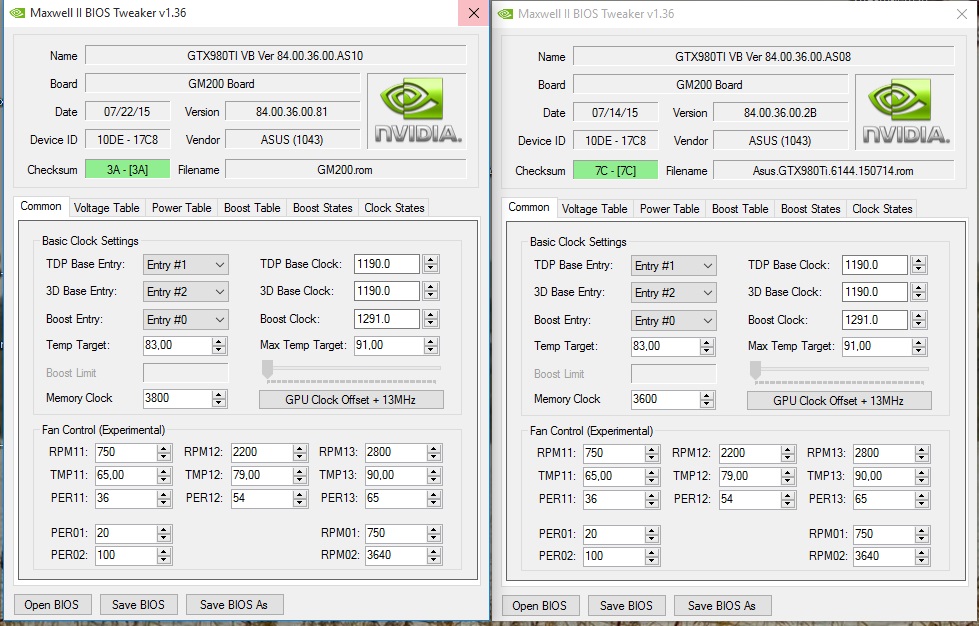Open TDP Base Entry dropdown in left window
This screenshot has width=979, height=626.
point(185,265)
